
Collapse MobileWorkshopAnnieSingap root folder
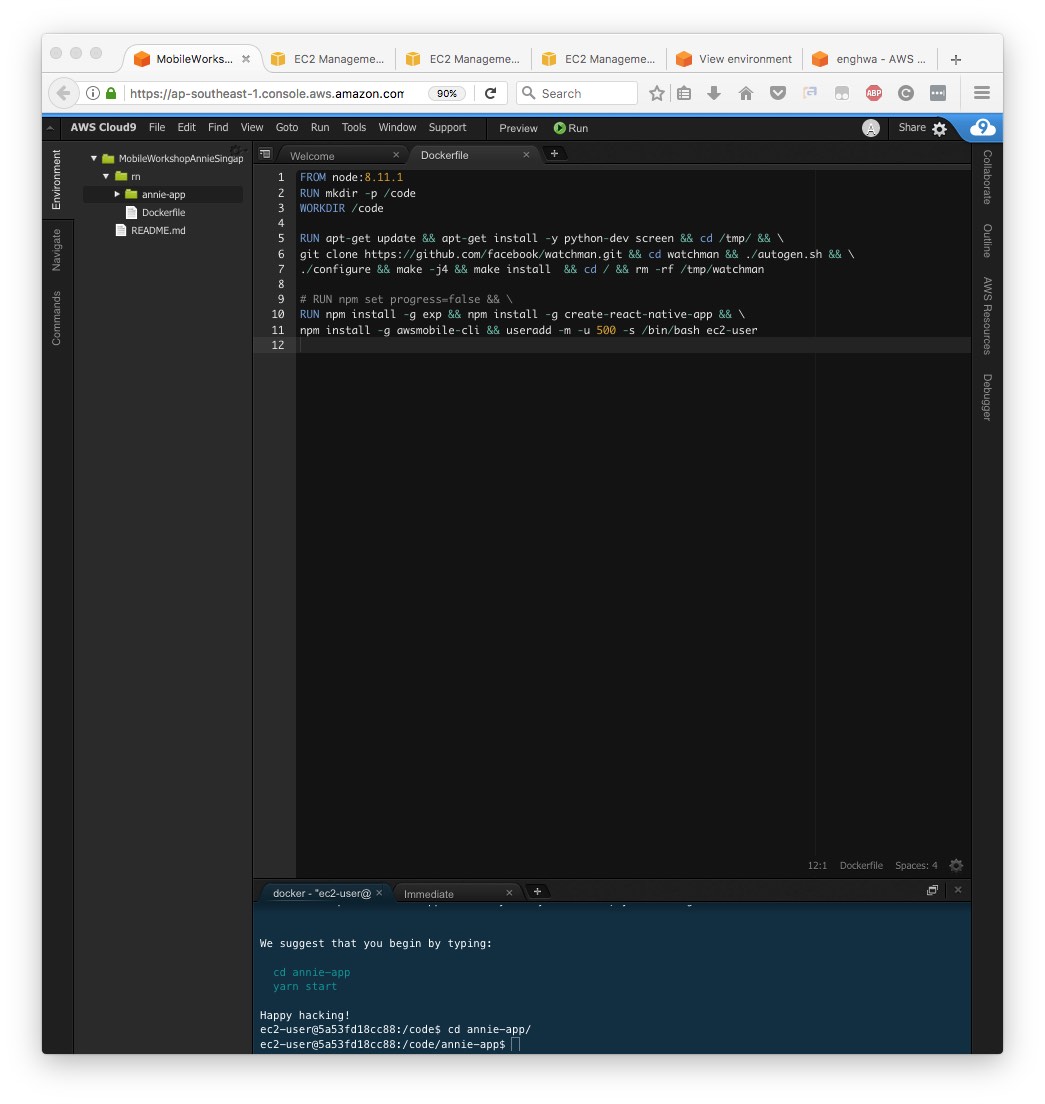[x=94, y=158]
